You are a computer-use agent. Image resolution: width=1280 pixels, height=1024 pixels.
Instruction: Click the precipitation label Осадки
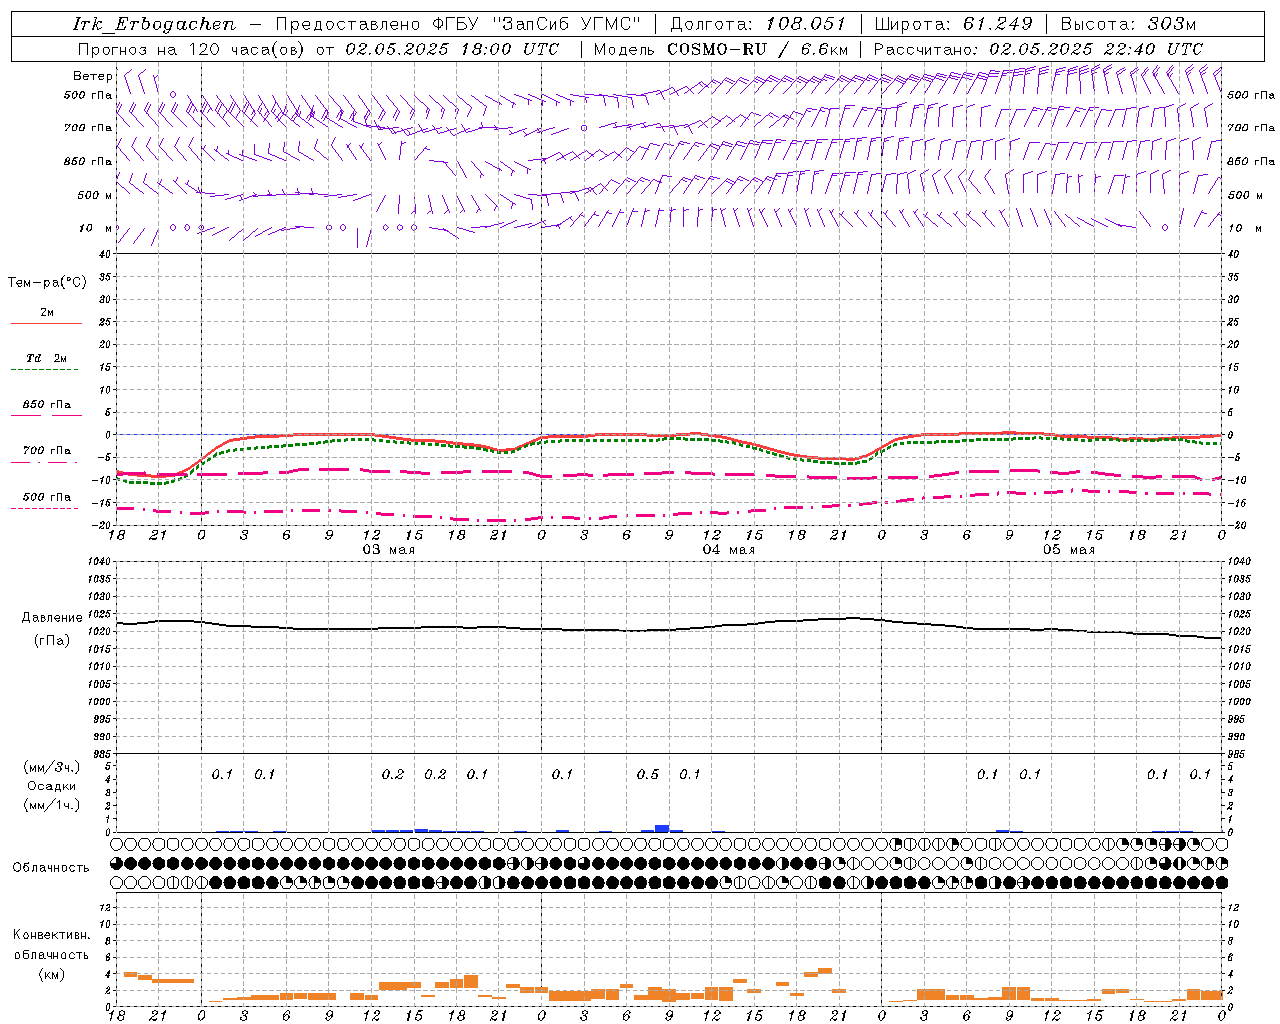coord(52,786)
